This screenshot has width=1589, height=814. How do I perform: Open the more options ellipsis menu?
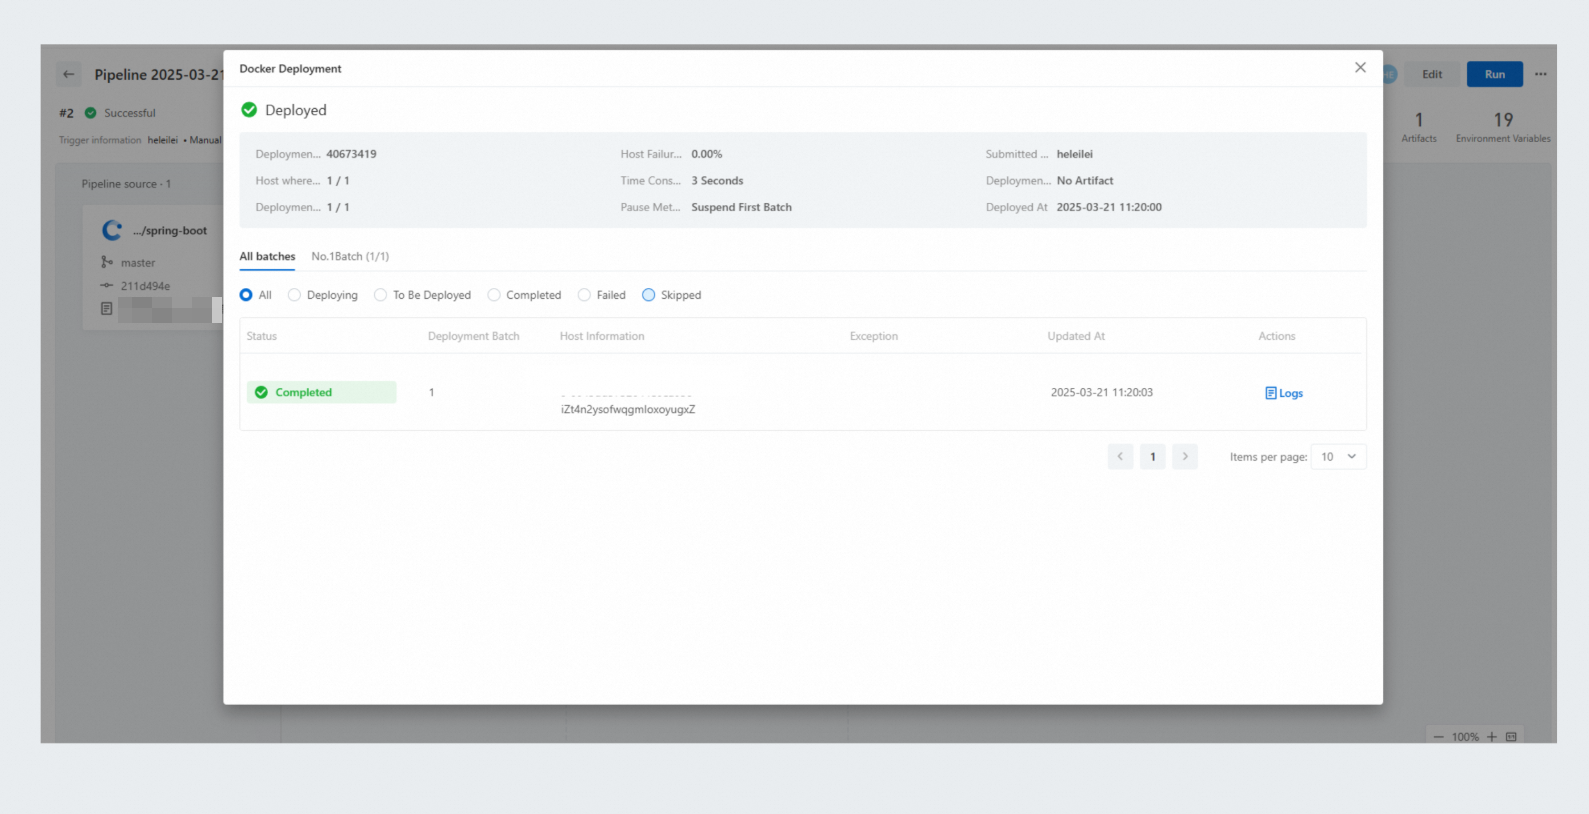(1541, 74)
